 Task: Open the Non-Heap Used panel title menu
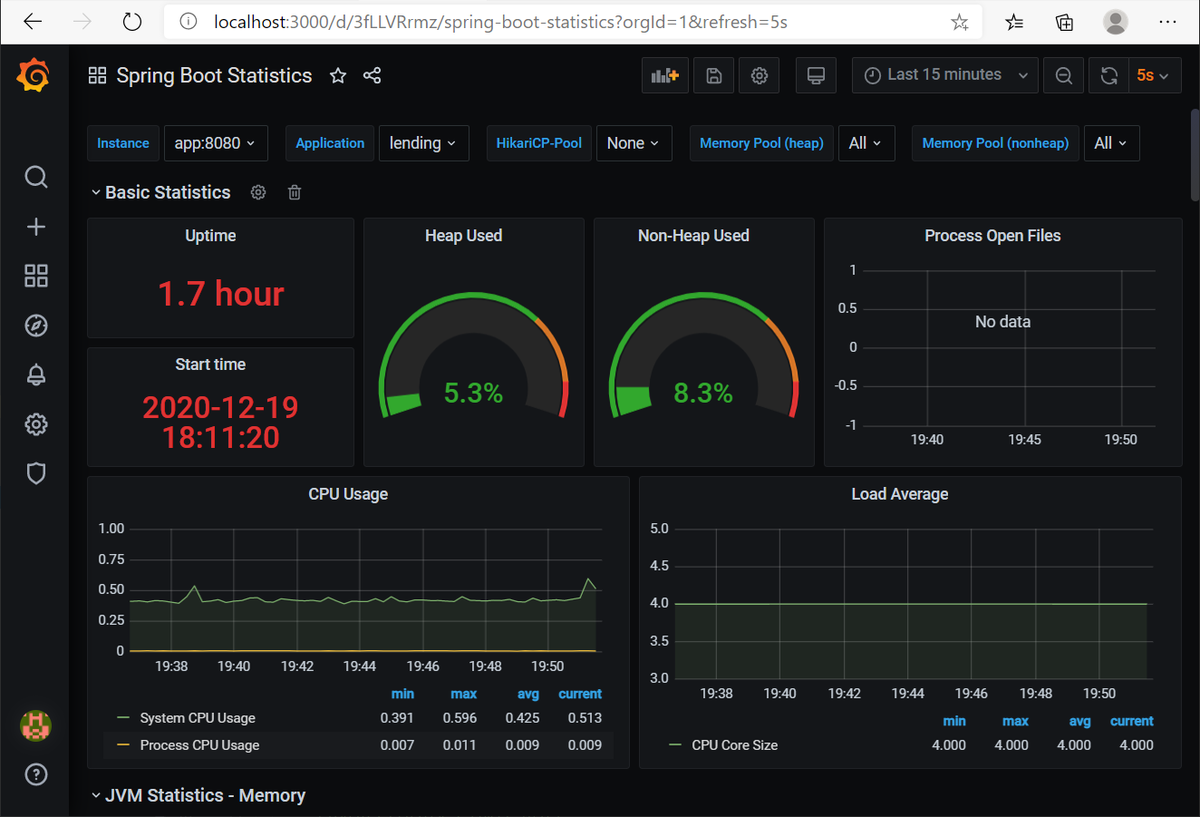point(693,236)
